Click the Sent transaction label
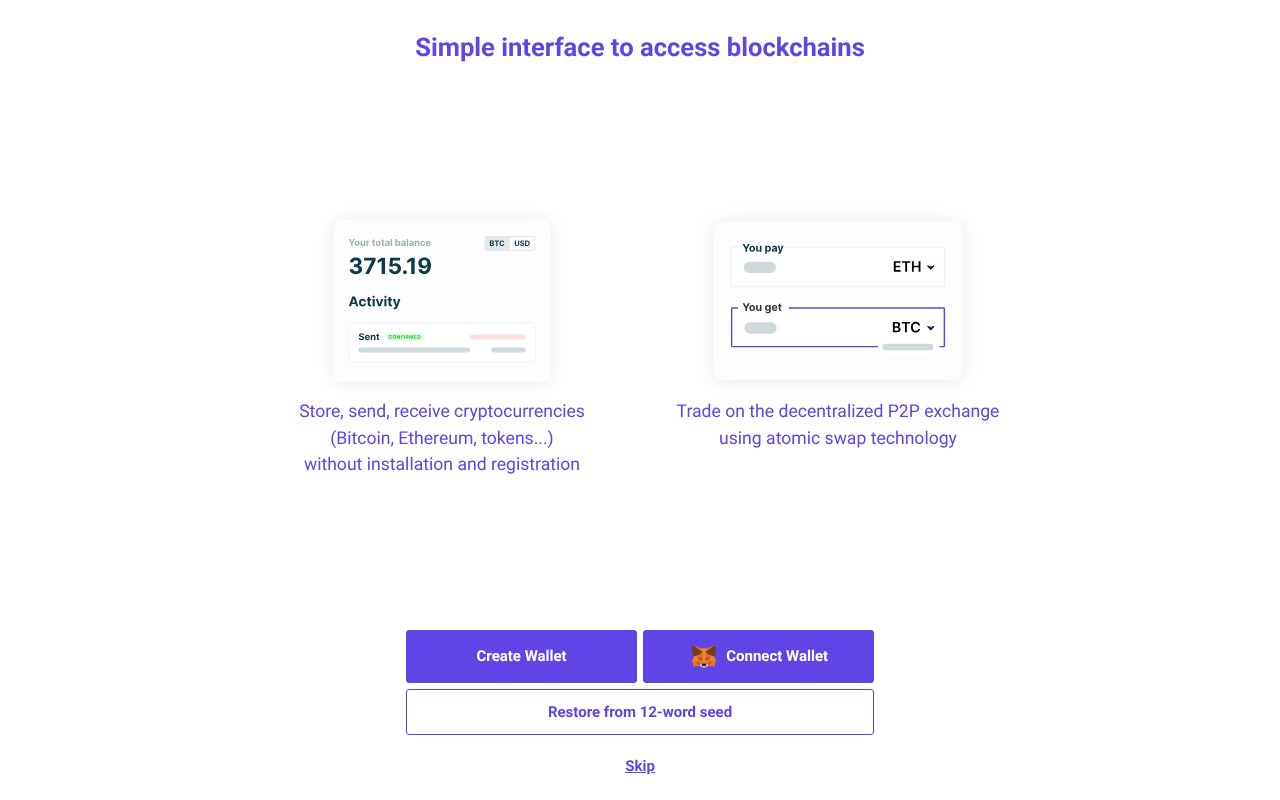1280x800 pixels. coord(368,337)
